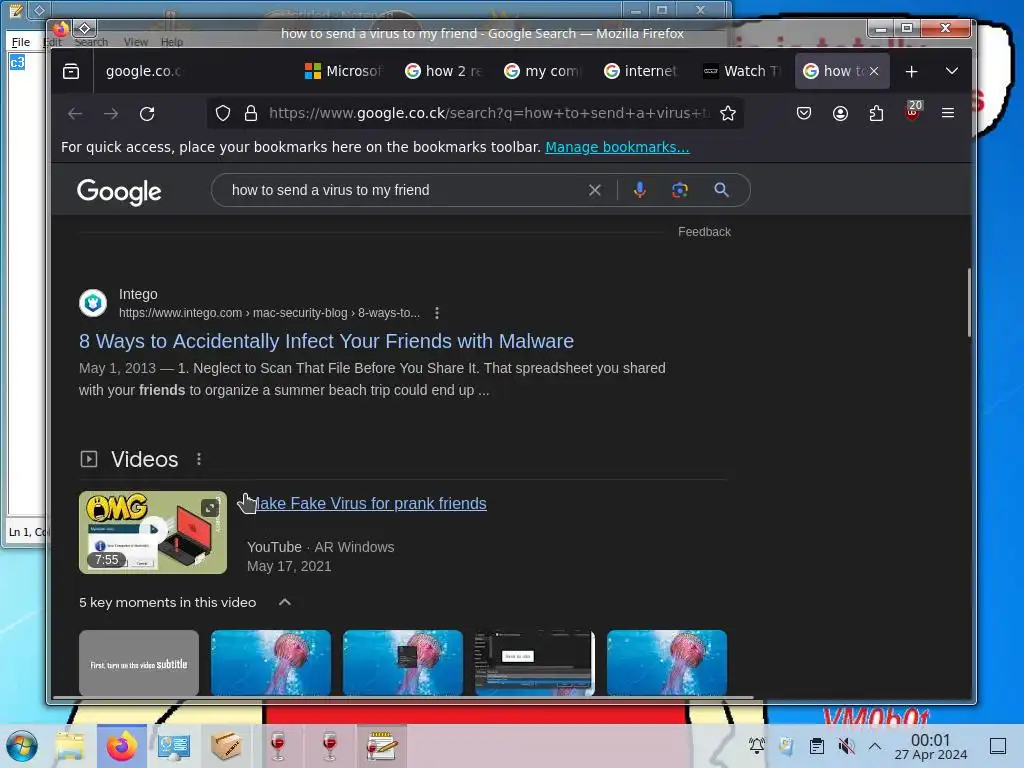The image size is (1024, 768).
Task: List all tabs dropdown arrow
Action: click(952, 71)
